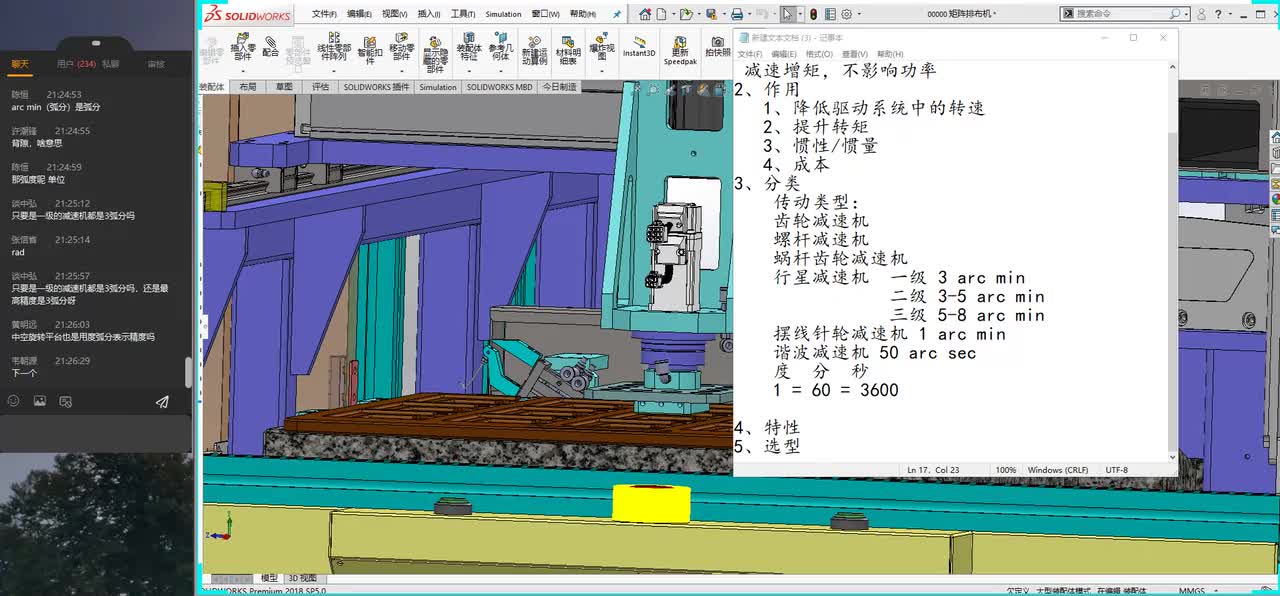The width and height of the screenshot is (1280, 596).
Task: Click the Save icon in SolidWorks toolbar
Action: click(x=712, y=14)
